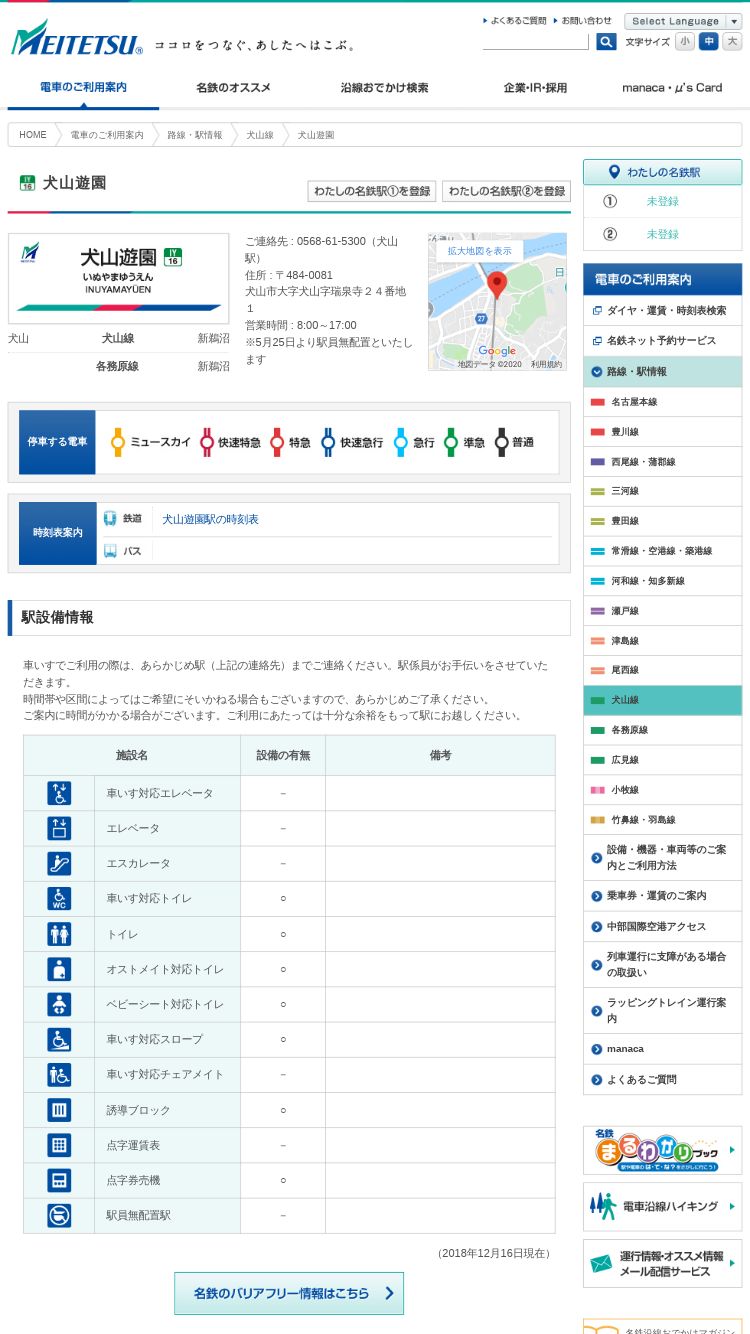This screenshot has width=750, height=1334.
Task: Open 名鉄ネット予約サービス sidebar item
Action: click(663, 341)
